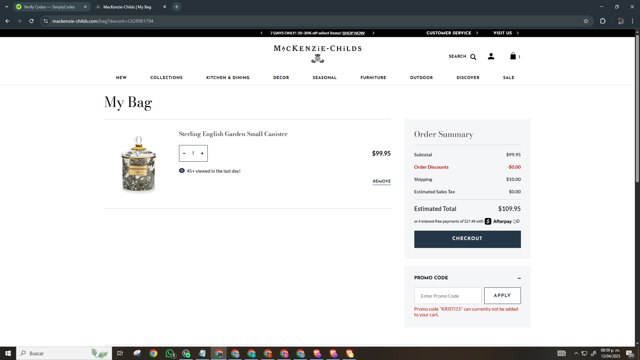Click the Enter Promo Code field
Image resolution: width=640 pixels, height=360 pixels.
[448, 296]
